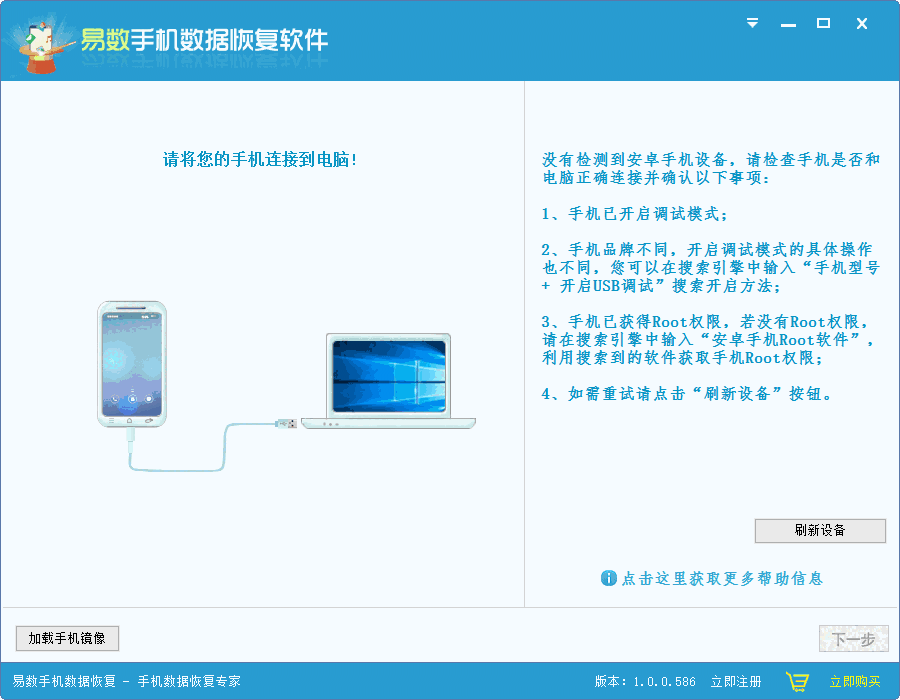Click the disabled 下一步 next step button
Image resolution: width=900 pixels, height=700 pixels.
tap(853, 638)
